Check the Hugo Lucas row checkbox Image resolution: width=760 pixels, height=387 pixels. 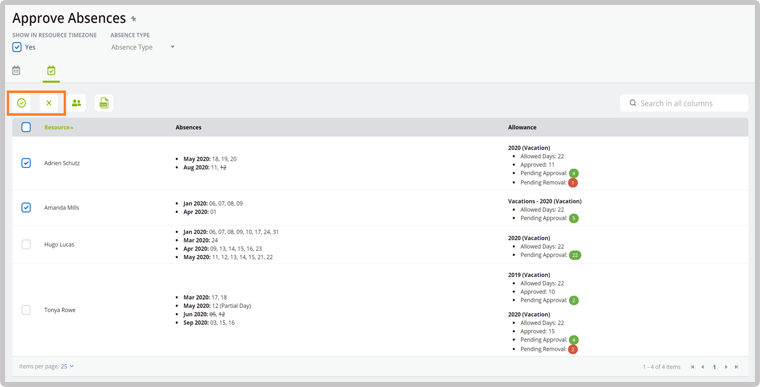[x=26, y=244]
